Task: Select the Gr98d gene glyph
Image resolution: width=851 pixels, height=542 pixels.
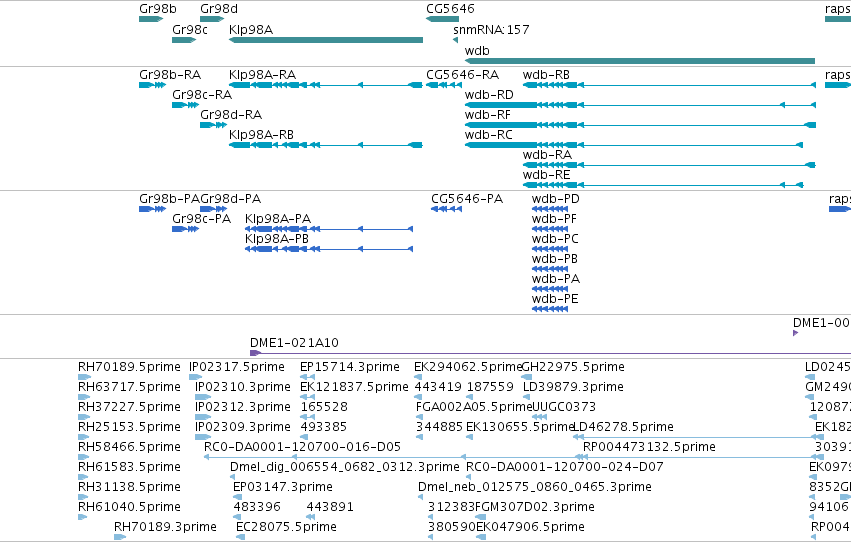Action: pyautogui.click(x=212, y=19)
